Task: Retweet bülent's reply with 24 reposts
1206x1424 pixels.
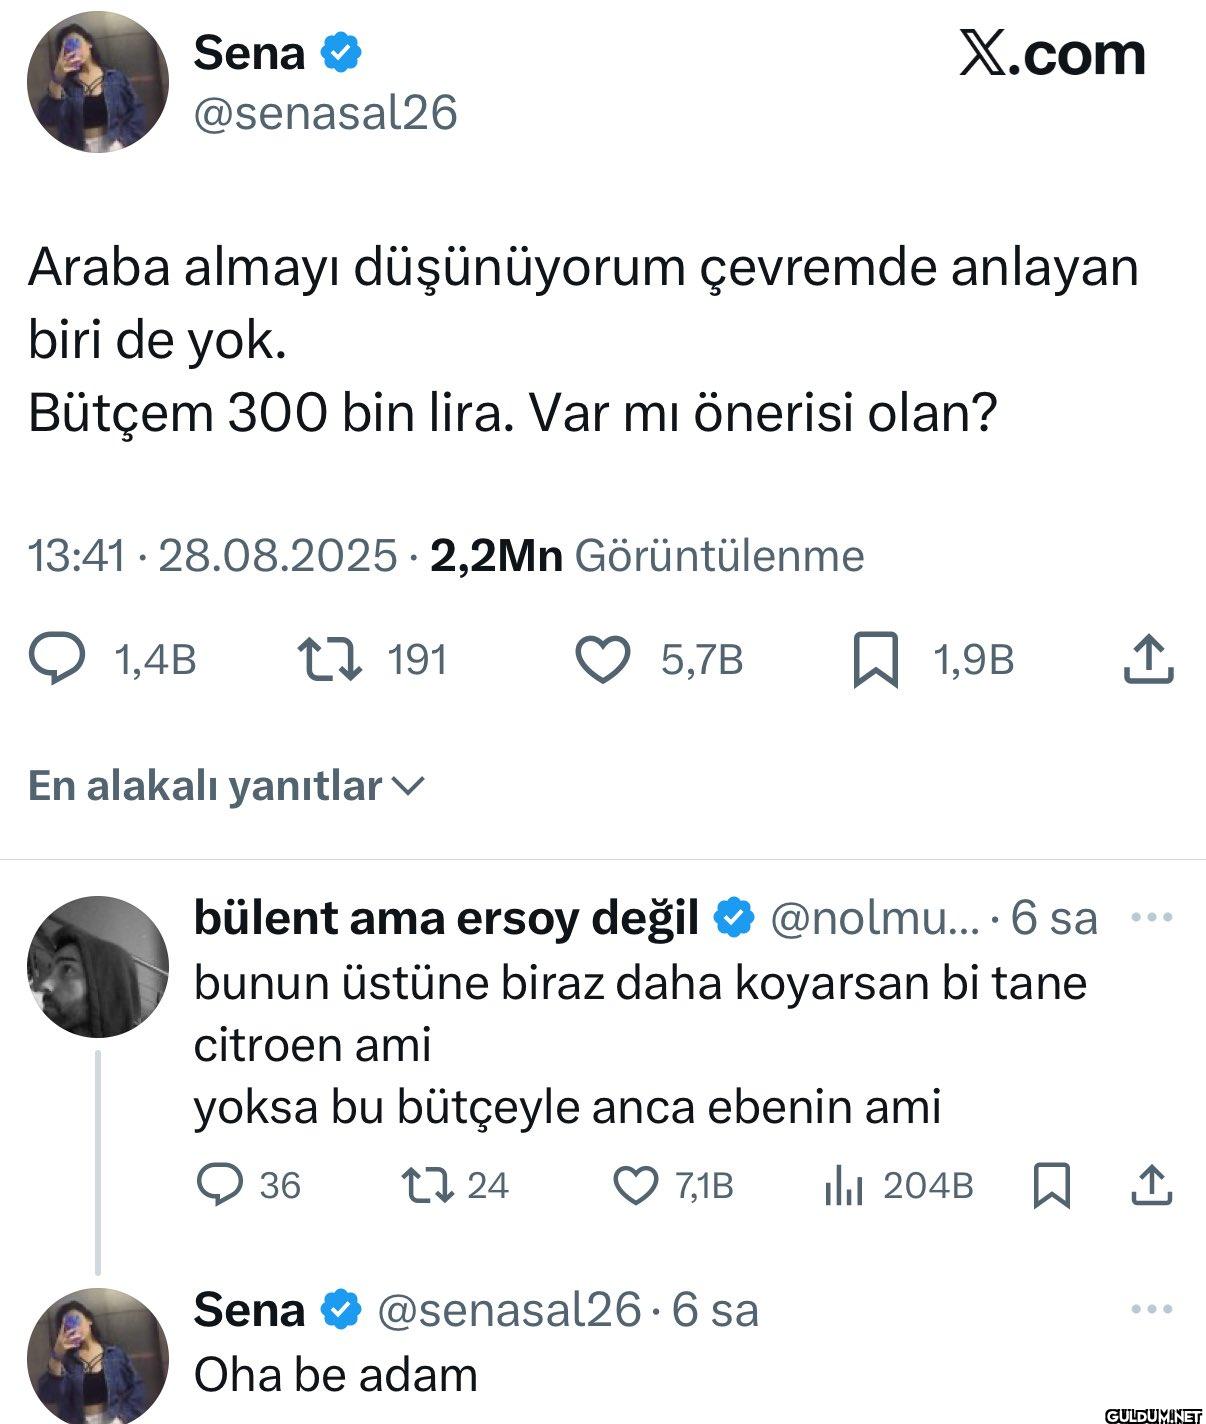Action: coord(427,1185)
